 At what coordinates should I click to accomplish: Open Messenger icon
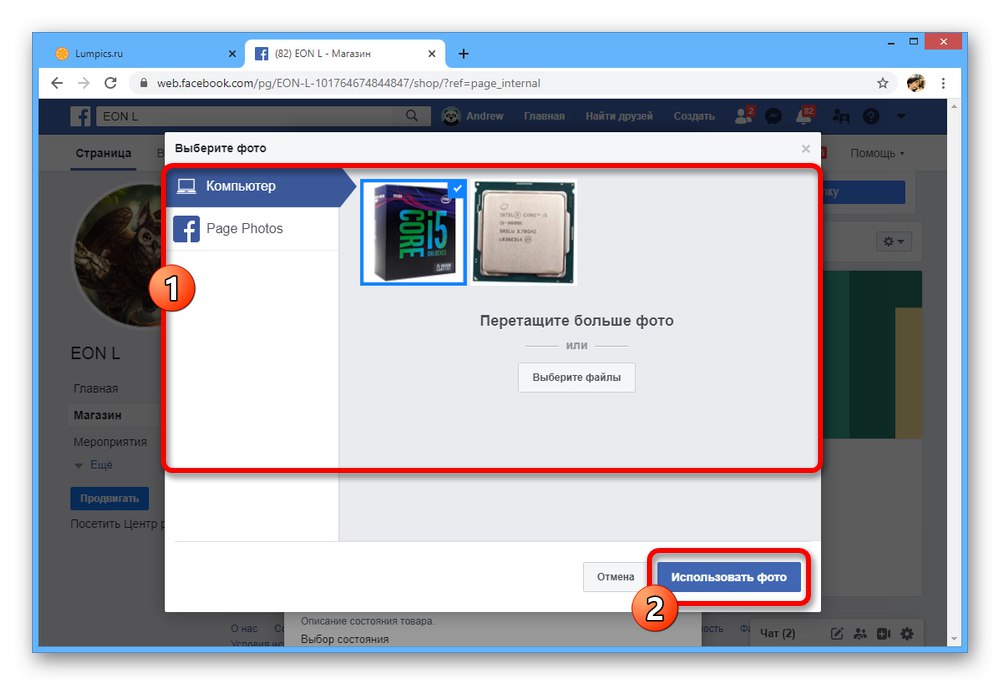tap(774, 116)
